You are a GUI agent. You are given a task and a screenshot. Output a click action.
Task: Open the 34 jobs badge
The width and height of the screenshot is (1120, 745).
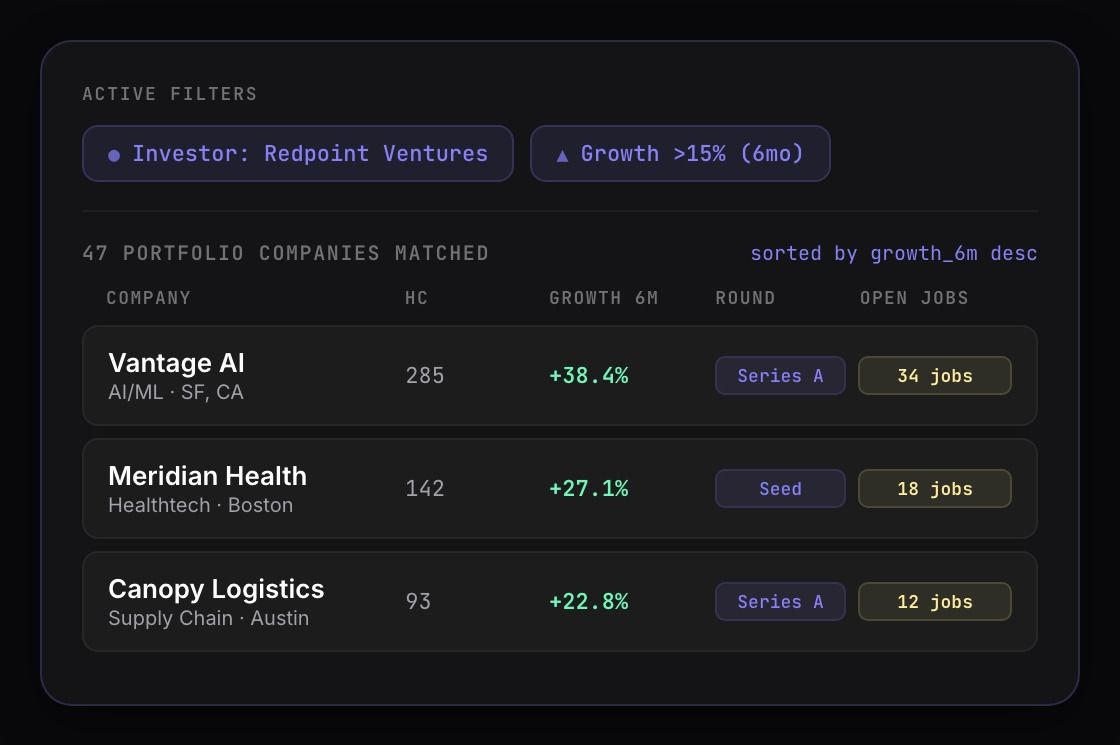coord(935,376)
